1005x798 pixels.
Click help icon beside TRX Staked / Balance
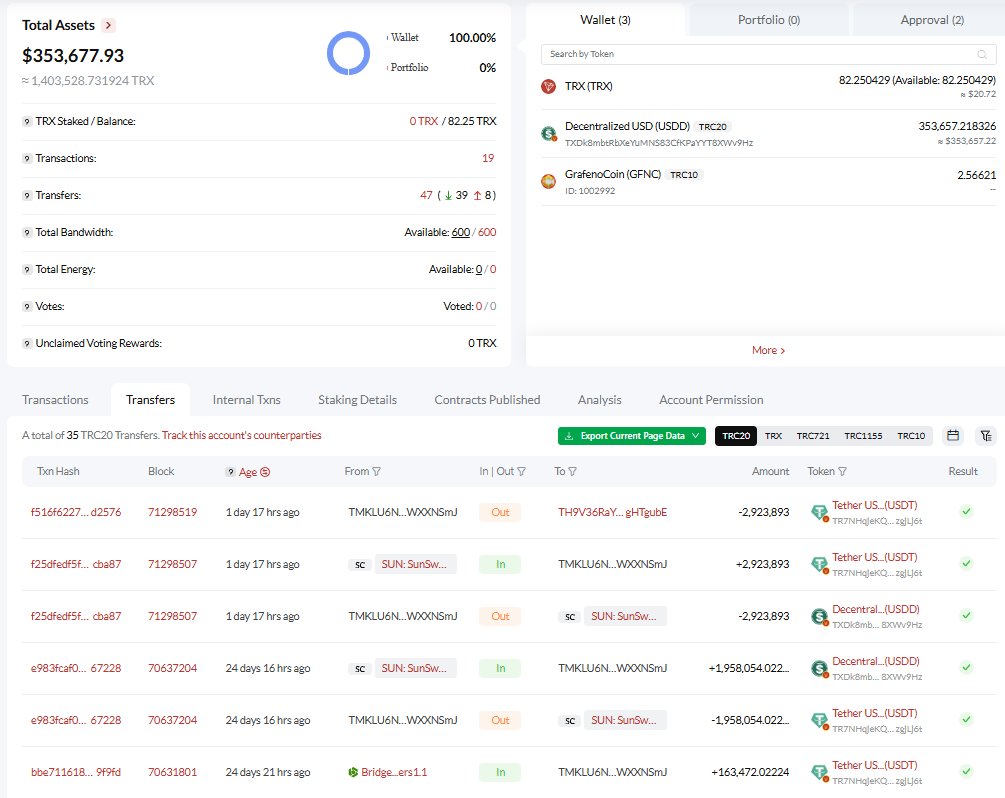(x=27, y=121)
